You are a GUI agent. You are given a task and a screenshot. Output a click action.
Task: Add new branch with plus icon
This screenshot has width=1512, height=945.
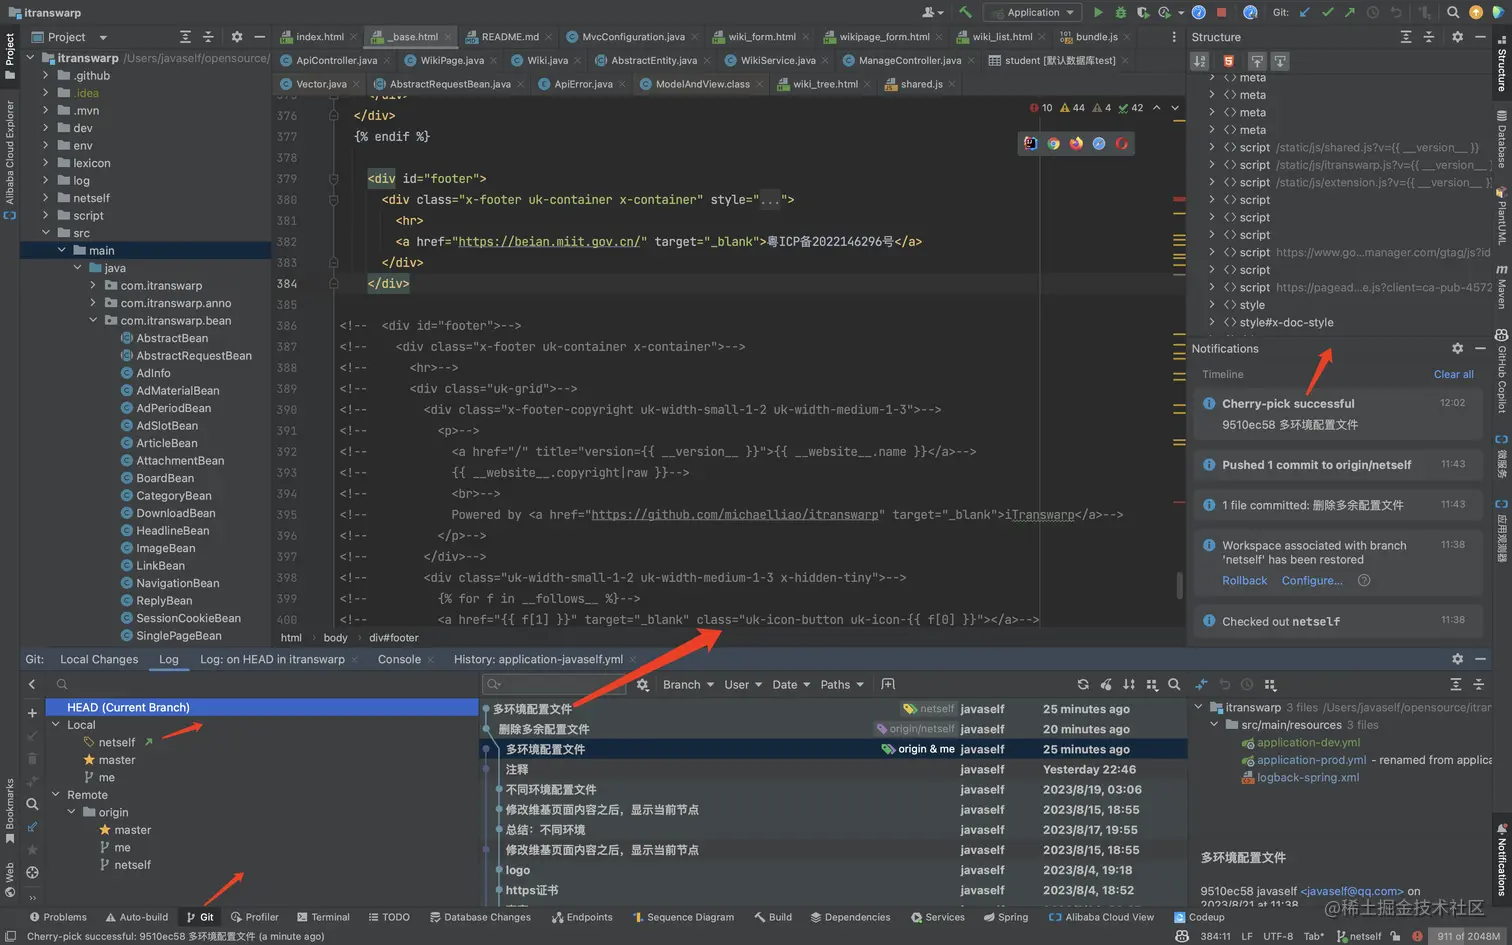[x=32, y=713]
